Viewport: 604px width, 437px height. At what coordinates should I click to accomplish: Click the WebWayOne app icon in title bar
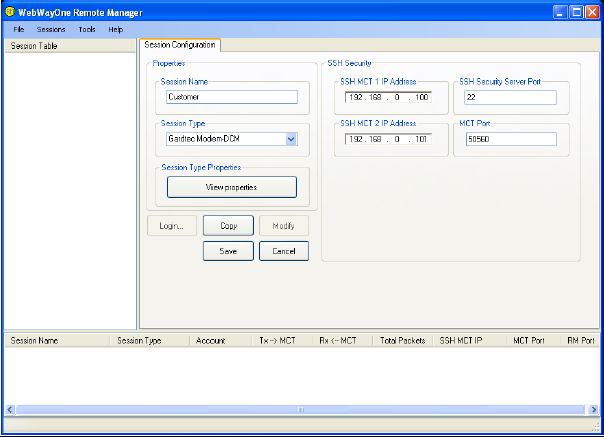tap(10, 11)
